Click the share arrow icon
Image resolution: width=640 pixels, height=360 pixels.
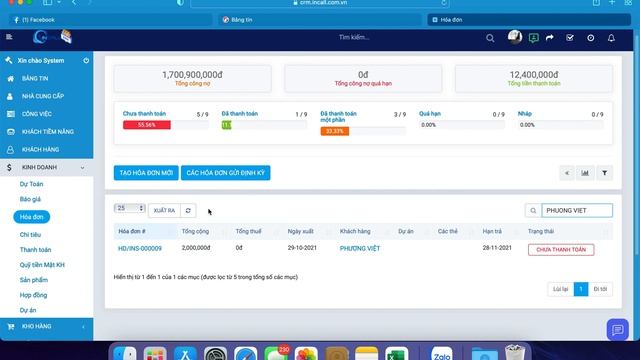[550, 38]
